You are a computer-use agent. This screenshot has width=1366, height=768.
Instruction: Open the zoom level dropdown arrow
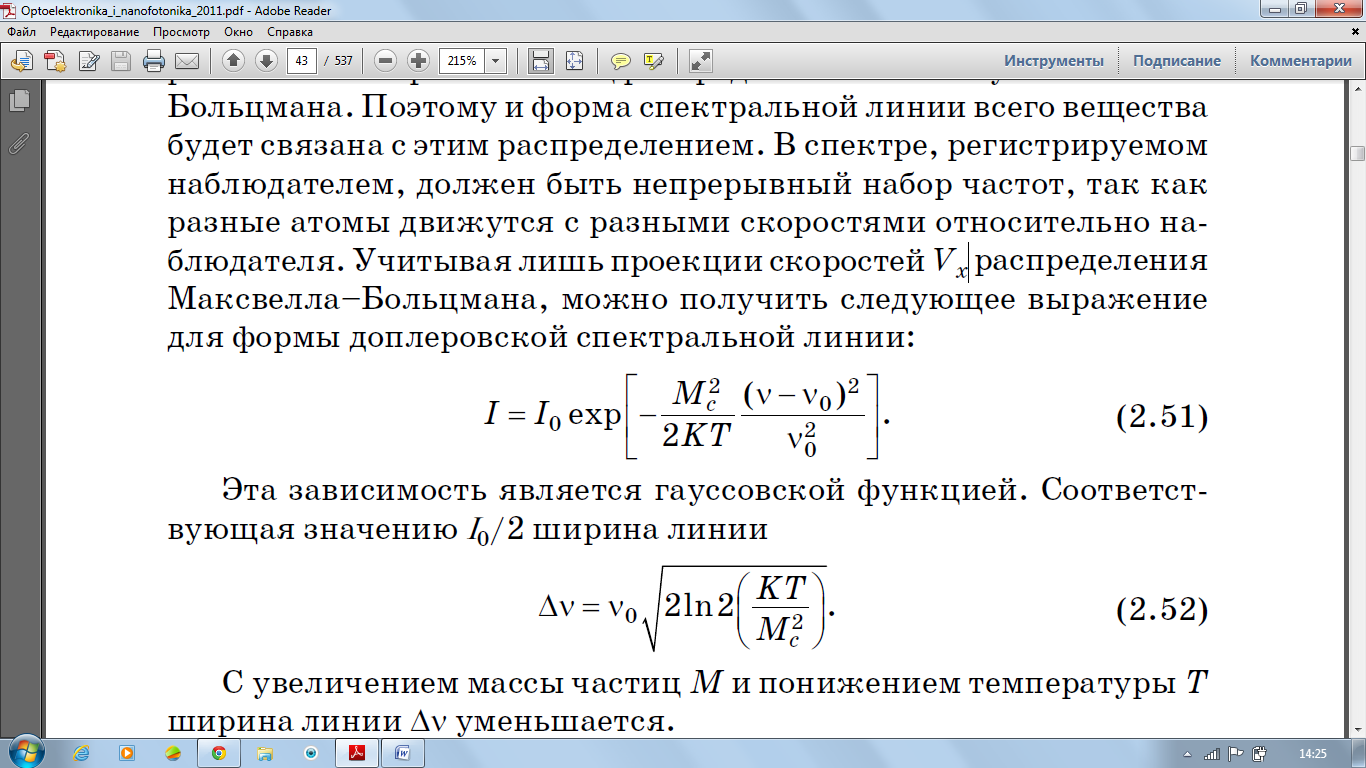[x=496, y=61]
